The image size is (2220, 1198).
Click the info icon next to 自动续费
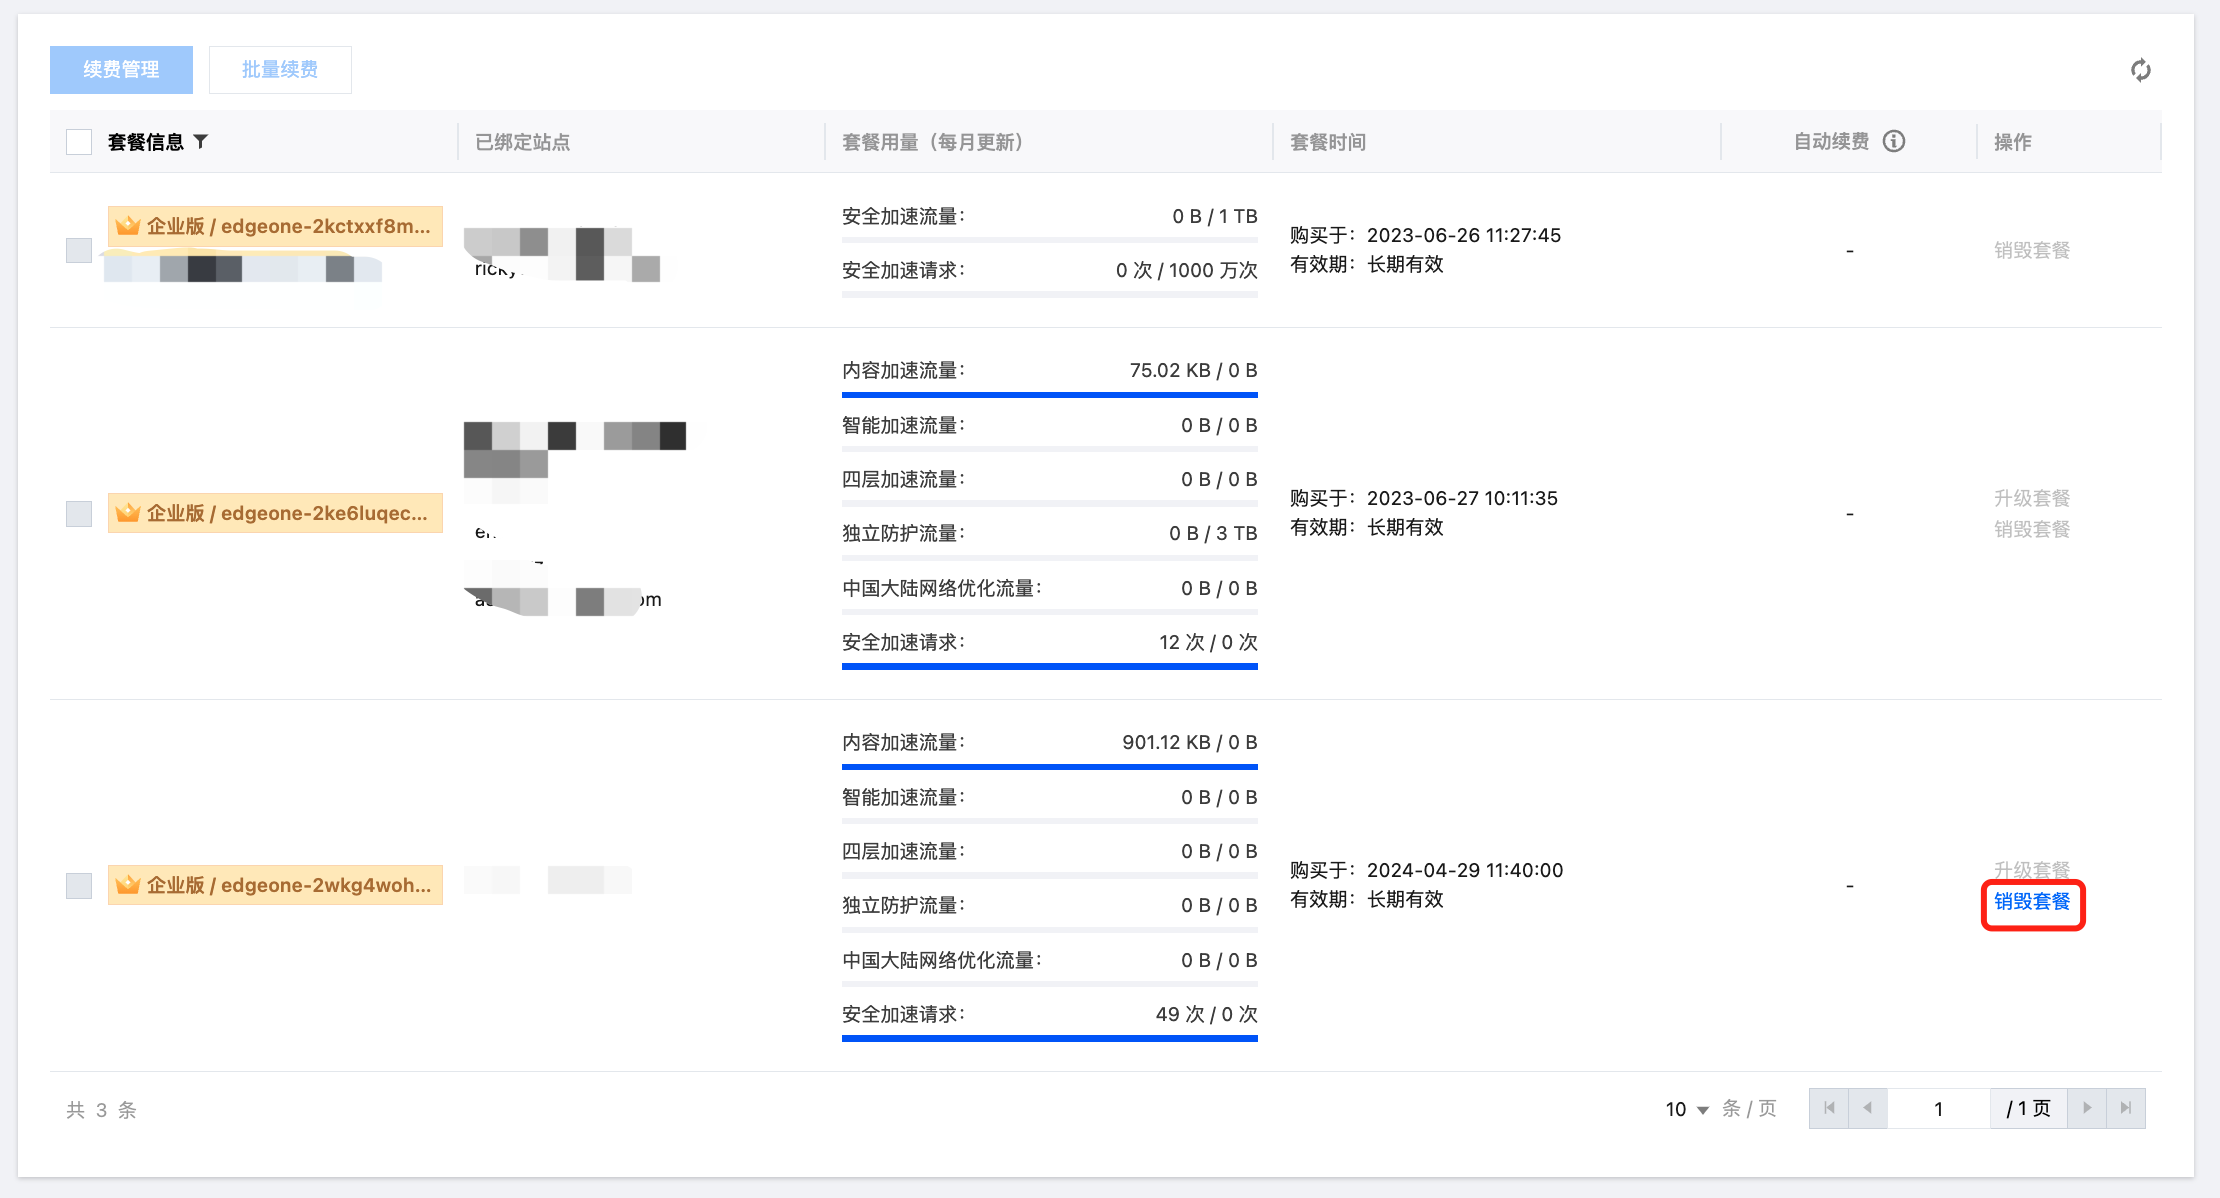point(1894,141)
